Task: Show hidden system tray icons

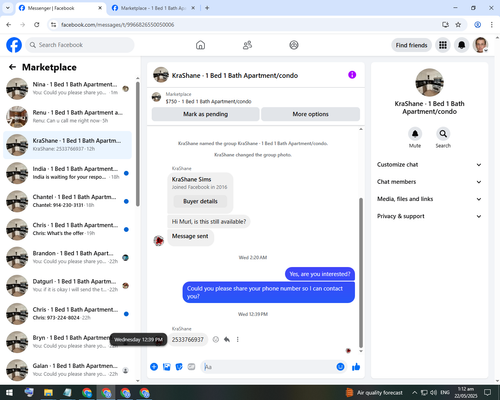Action: pos(414,392)
